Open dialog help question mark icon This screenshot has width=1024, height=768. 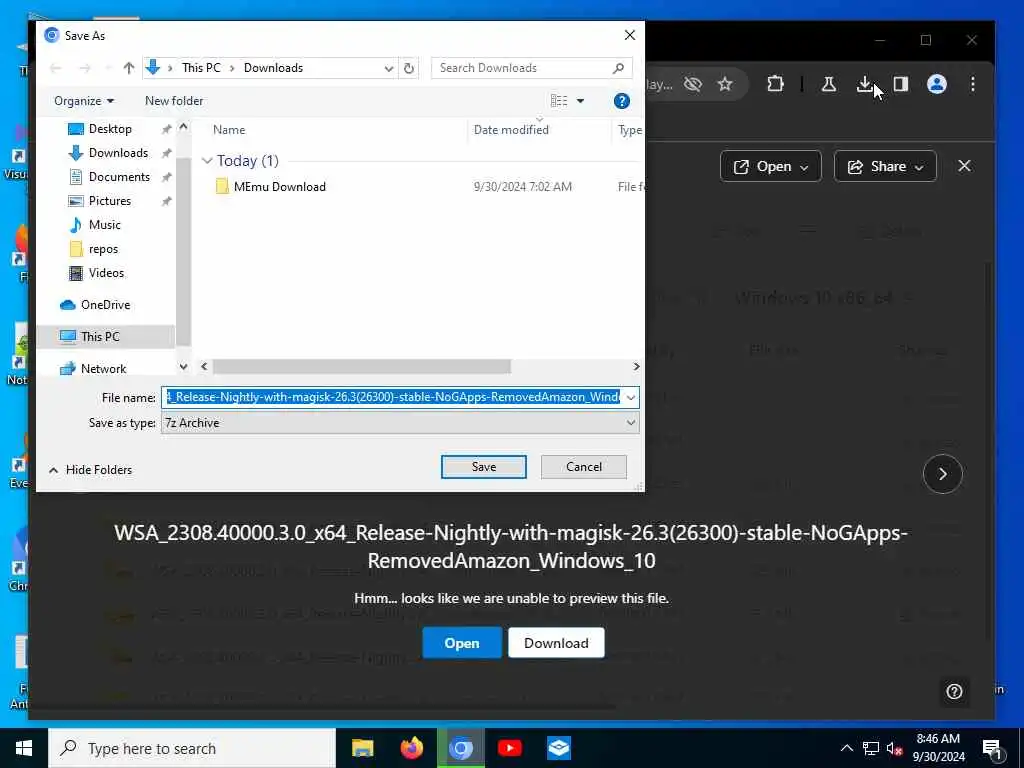(622, 101)
